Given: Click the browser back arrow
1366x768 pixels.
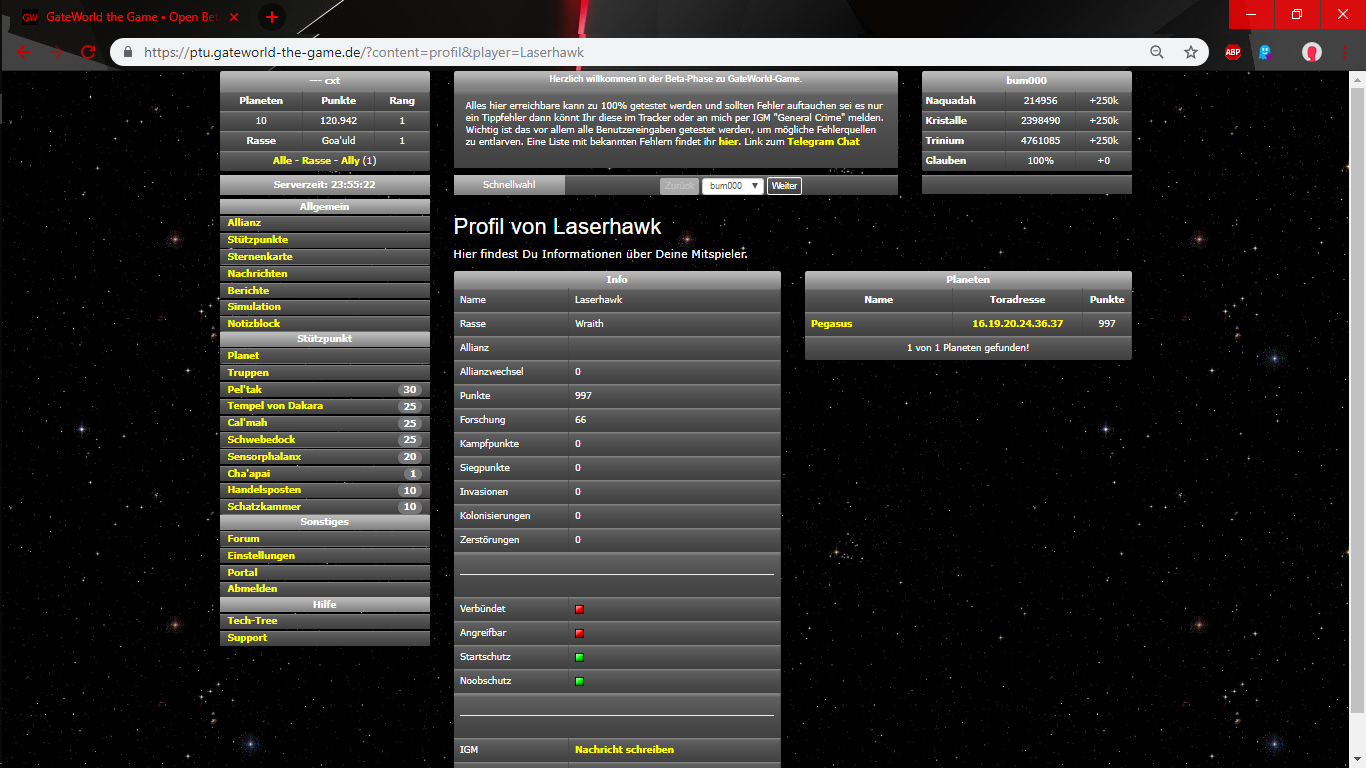Looking at the screenshot, I should [24, 52].
